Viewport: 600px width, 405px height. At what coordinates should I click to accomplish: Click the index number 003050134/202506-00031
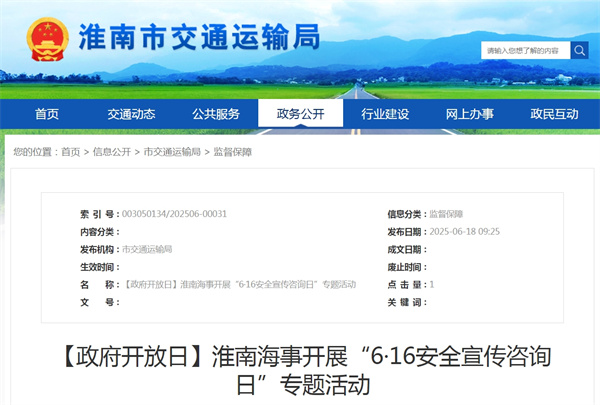point(174,214)
